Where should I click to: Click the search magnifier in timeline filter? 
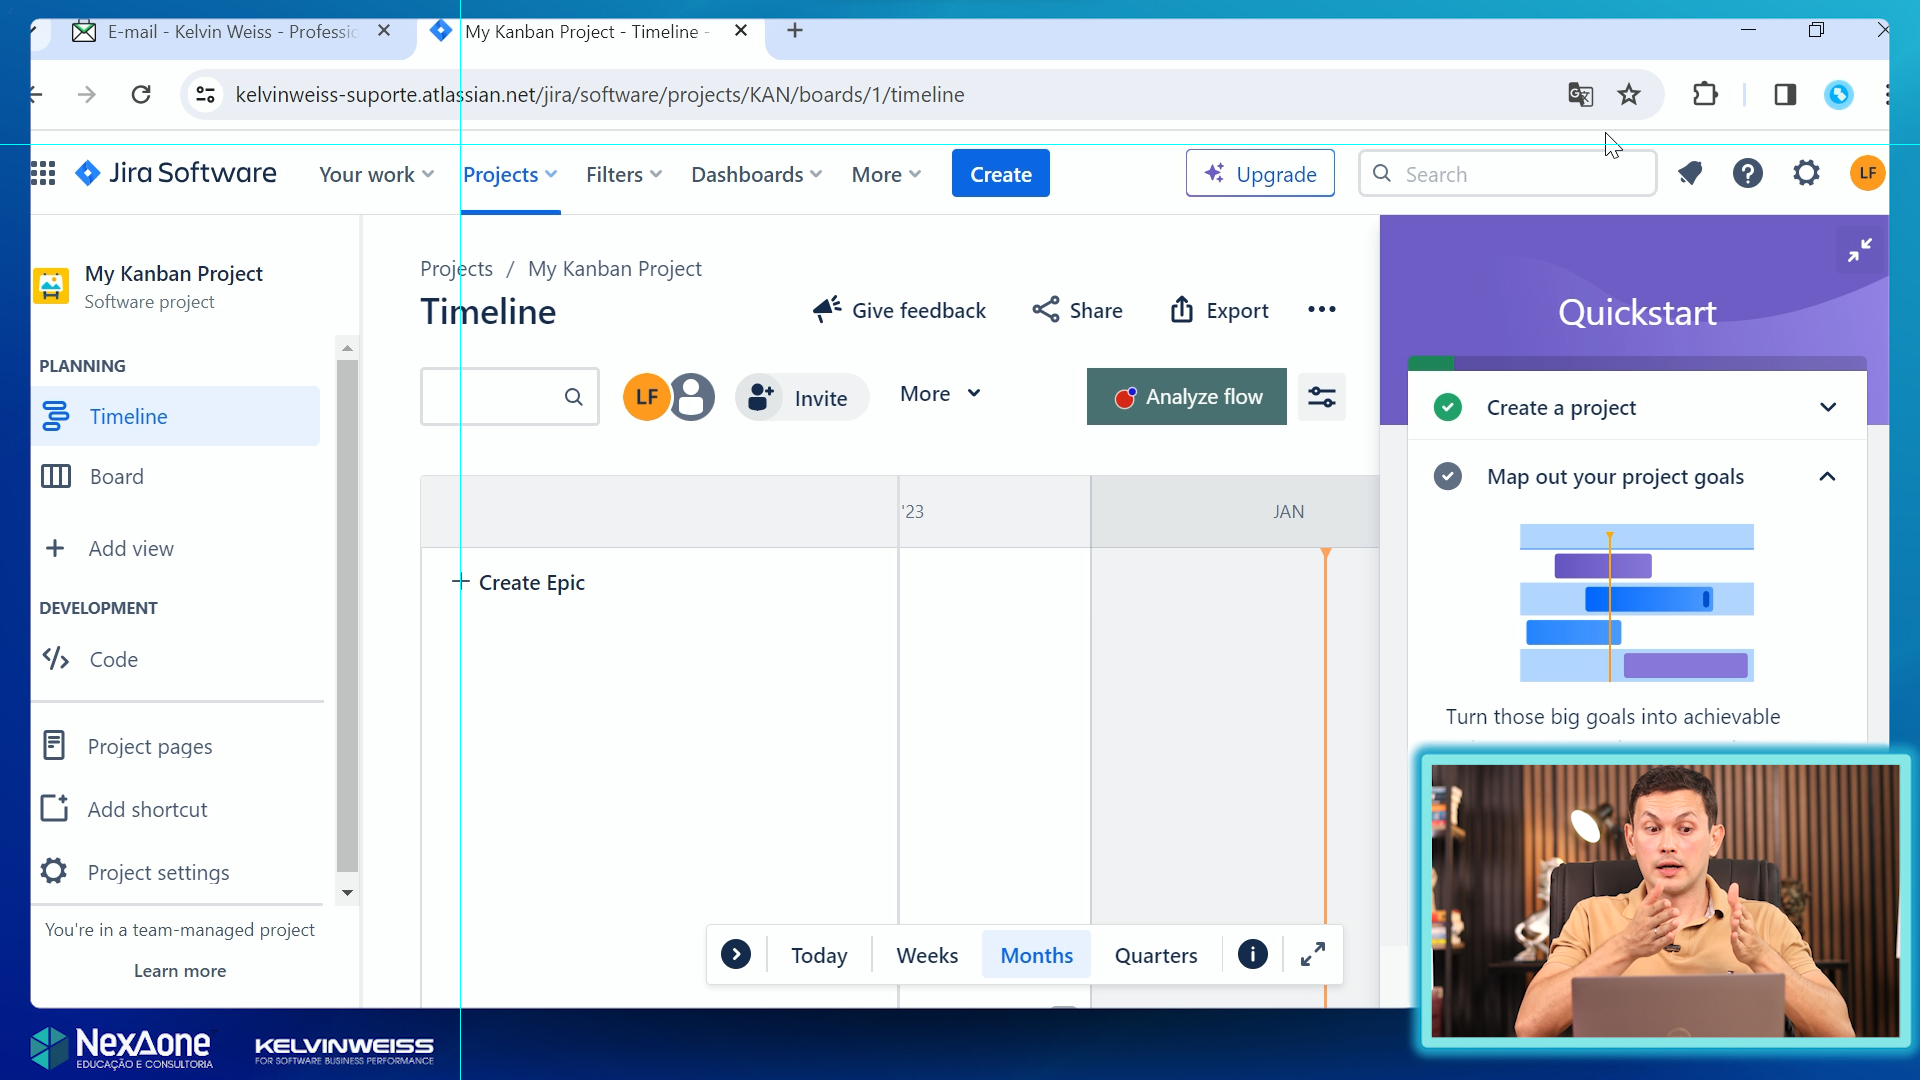pyautogui.click(x=573, y=397)
